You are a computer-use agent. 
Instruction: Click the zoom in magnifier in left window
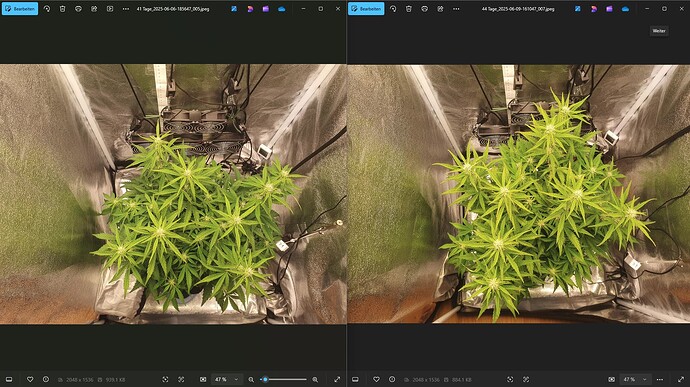[x=315, y=379]
